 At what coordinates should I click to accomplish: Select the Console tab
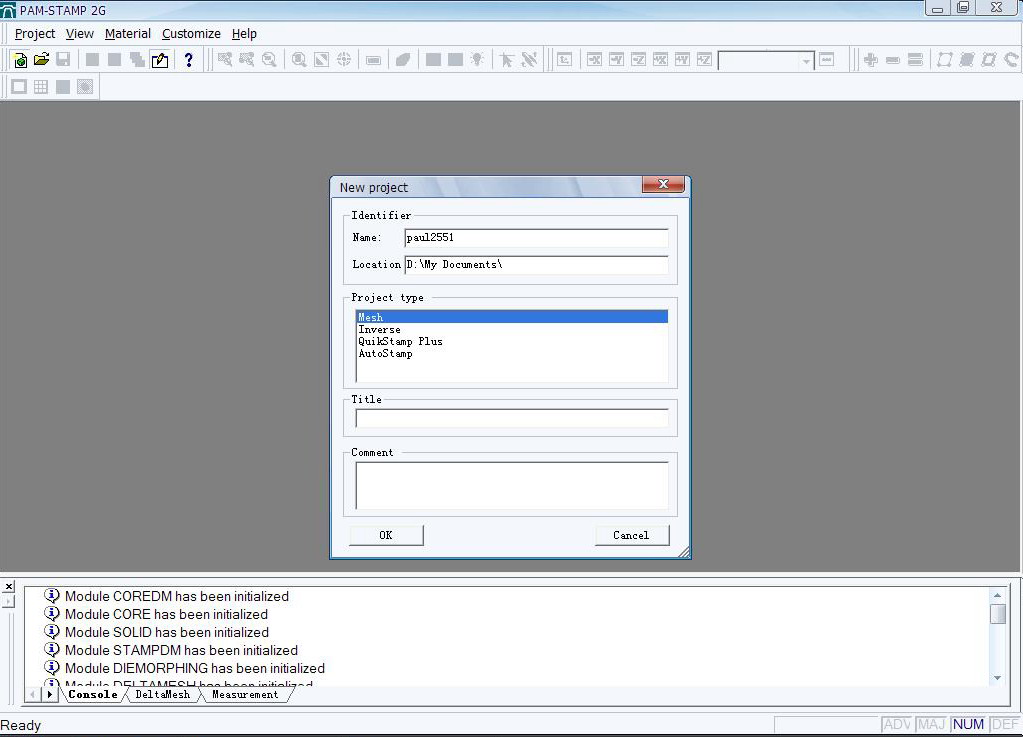pyautogui.click(x=93, y=695)
